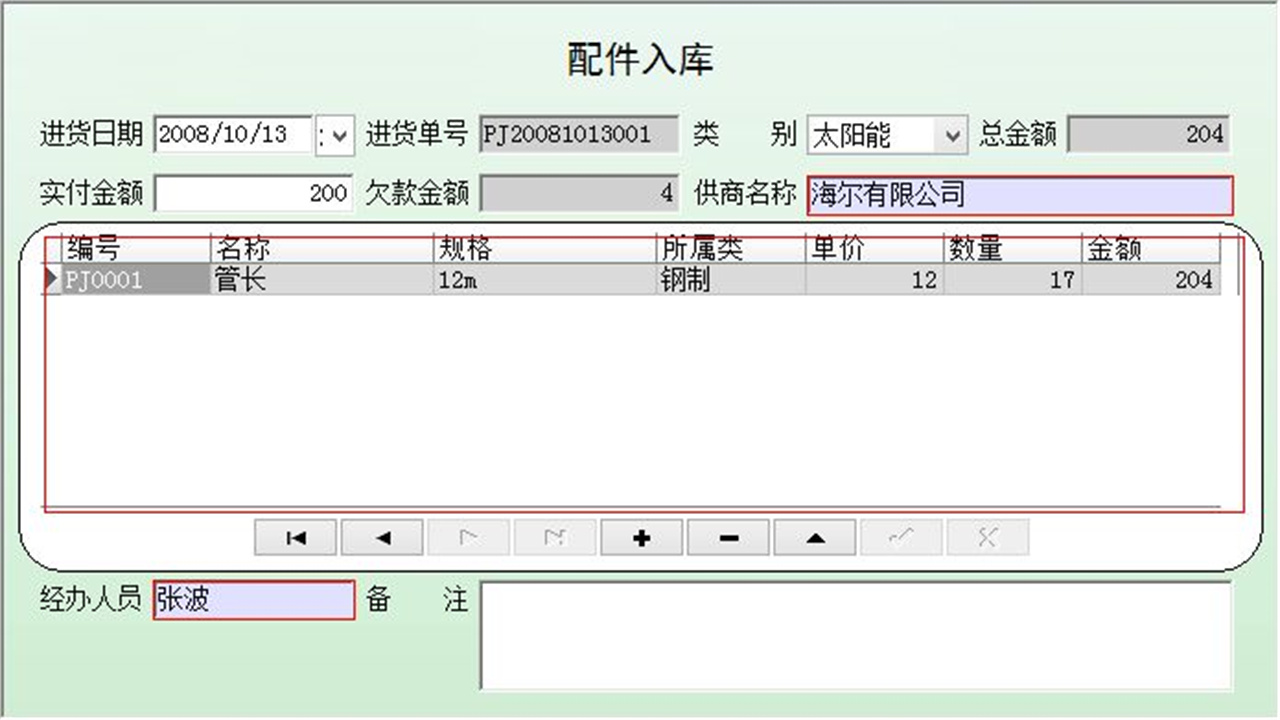
Task: Click the first record navigator icon
Action: click(x=294, y=537)
